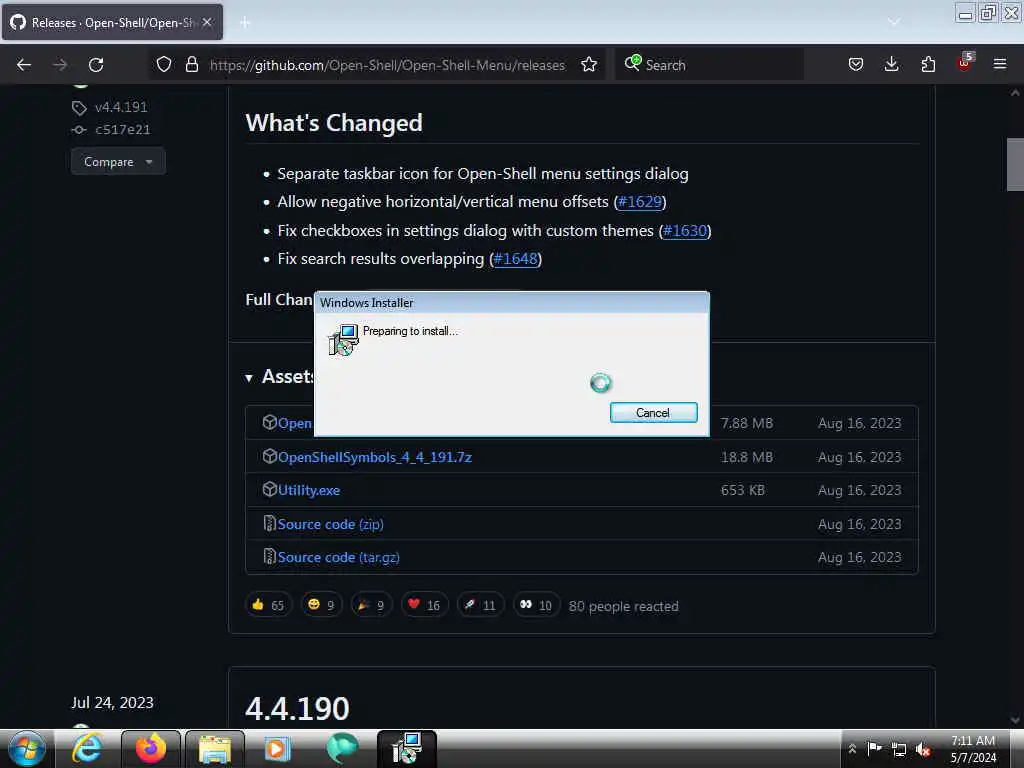
Task: Click the 80 people reacted text
Action: [624, 607]
